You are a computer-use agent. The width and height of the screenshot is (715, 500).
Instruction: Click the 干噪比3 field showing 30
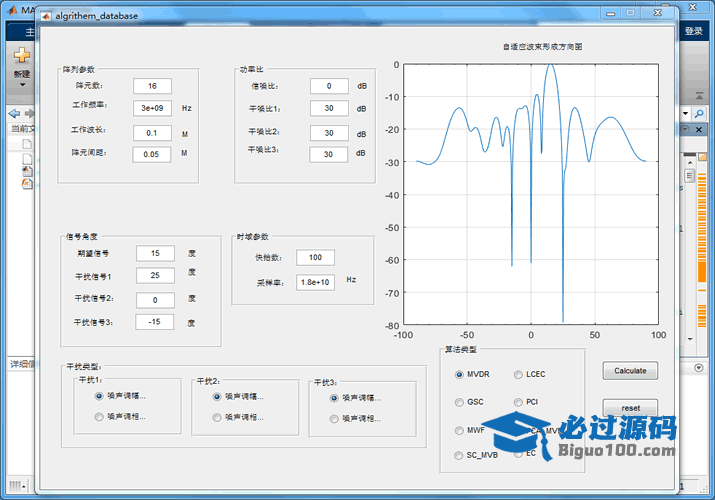pyautogui.click(x=328, y=155)
